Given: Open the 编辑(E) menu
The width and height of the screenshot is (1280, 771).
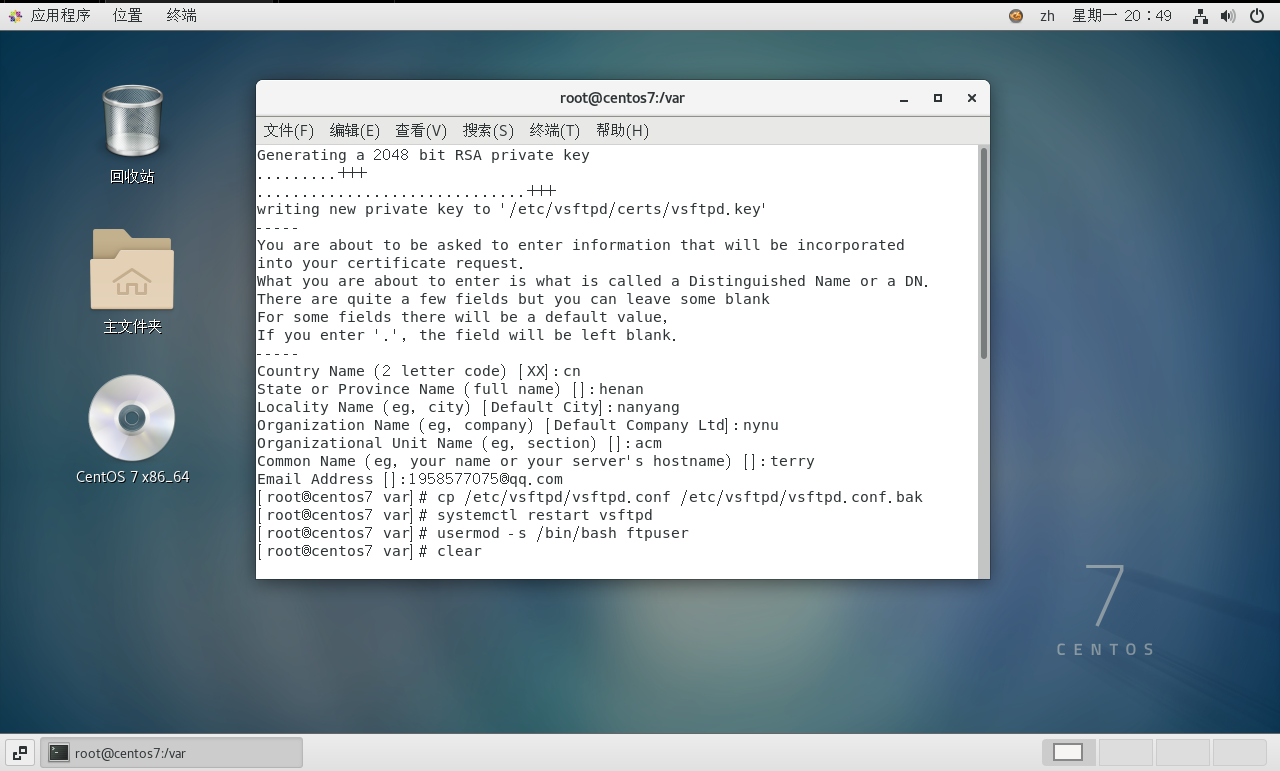Looking at the screenshot, I should tap(355, 131).
